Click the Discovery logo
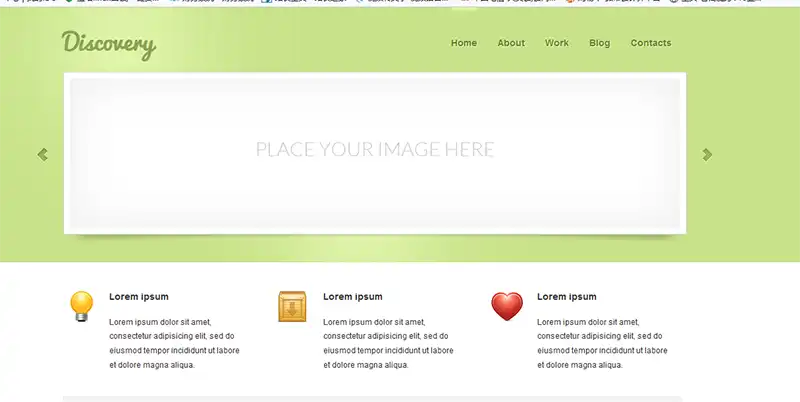 (x=109, y=44)
